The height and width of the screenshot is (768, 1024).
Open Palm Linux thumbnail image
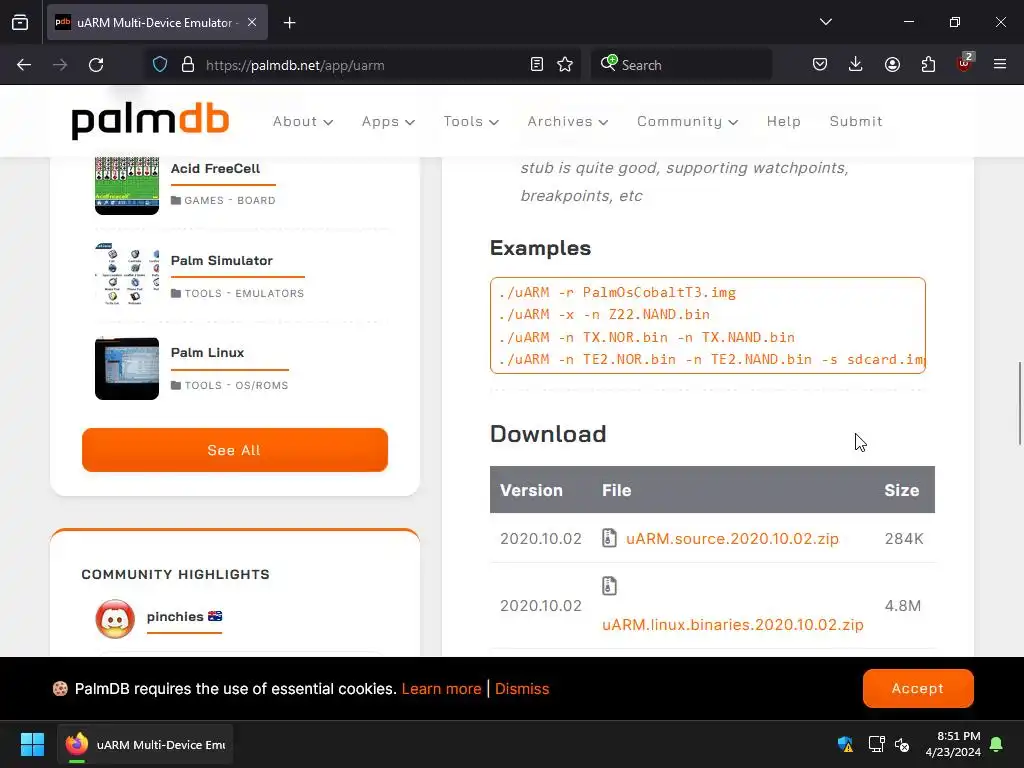click(127, 368)
